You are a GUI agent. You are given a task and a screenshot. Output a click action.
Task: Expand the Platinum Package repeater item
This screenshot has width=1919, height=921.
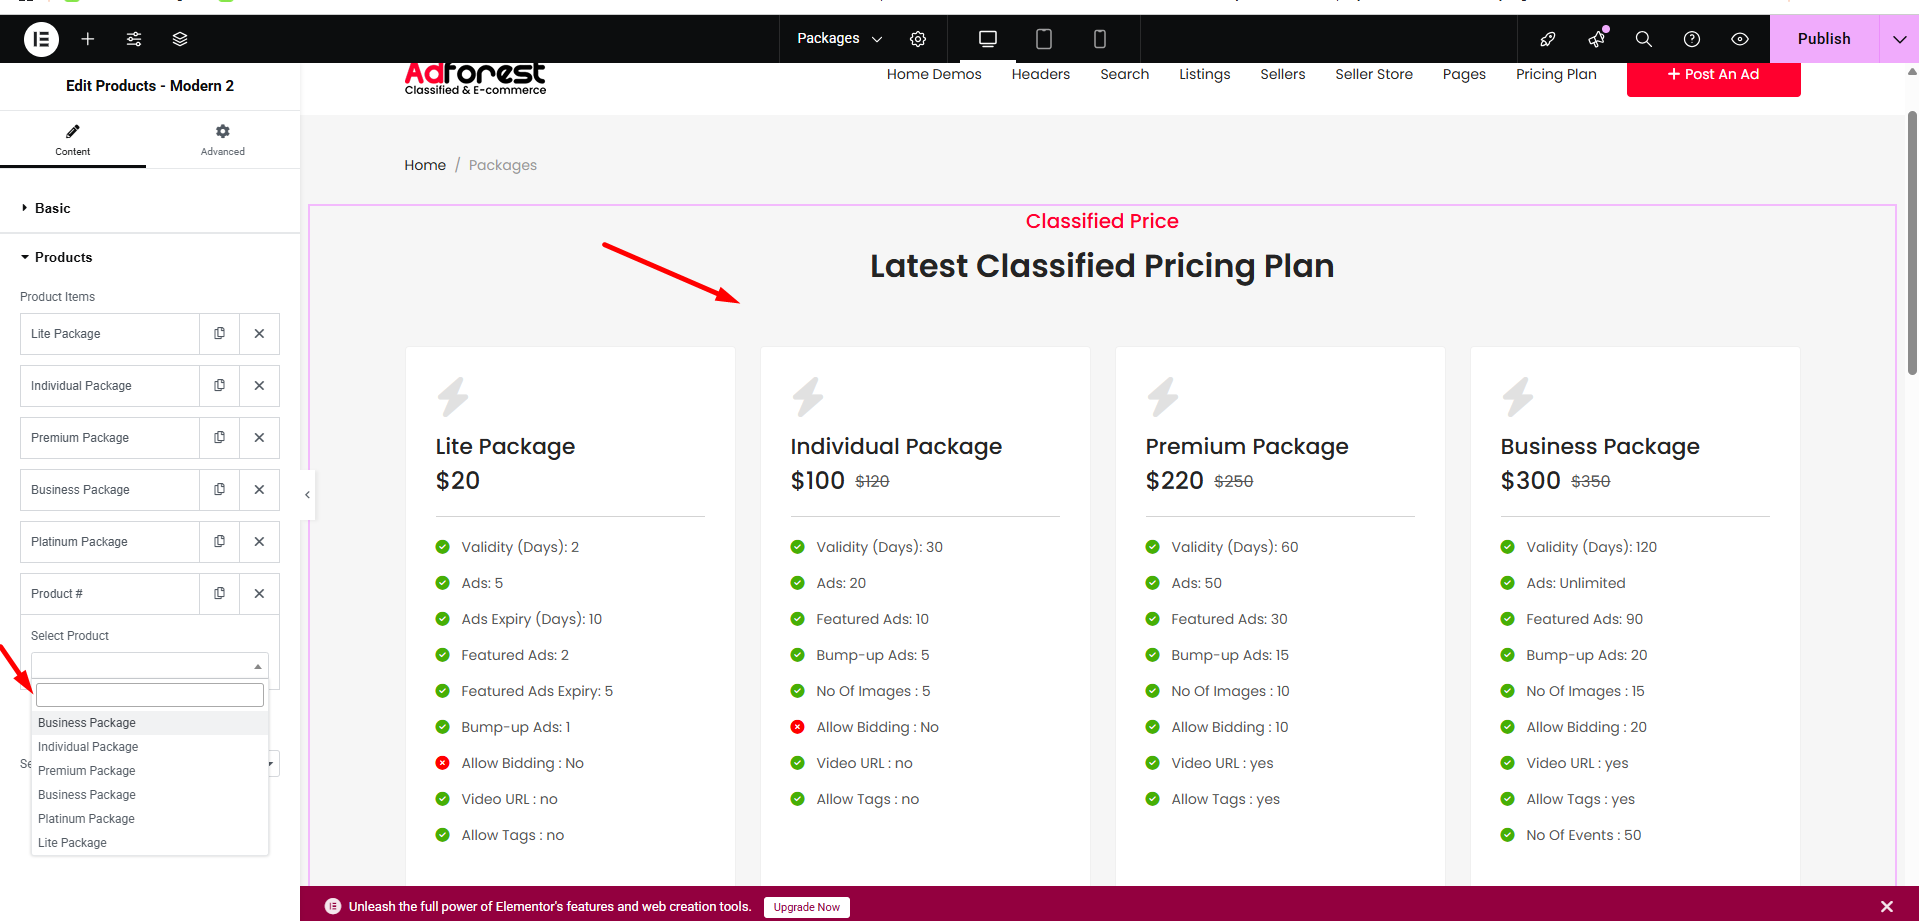(110, 542)
